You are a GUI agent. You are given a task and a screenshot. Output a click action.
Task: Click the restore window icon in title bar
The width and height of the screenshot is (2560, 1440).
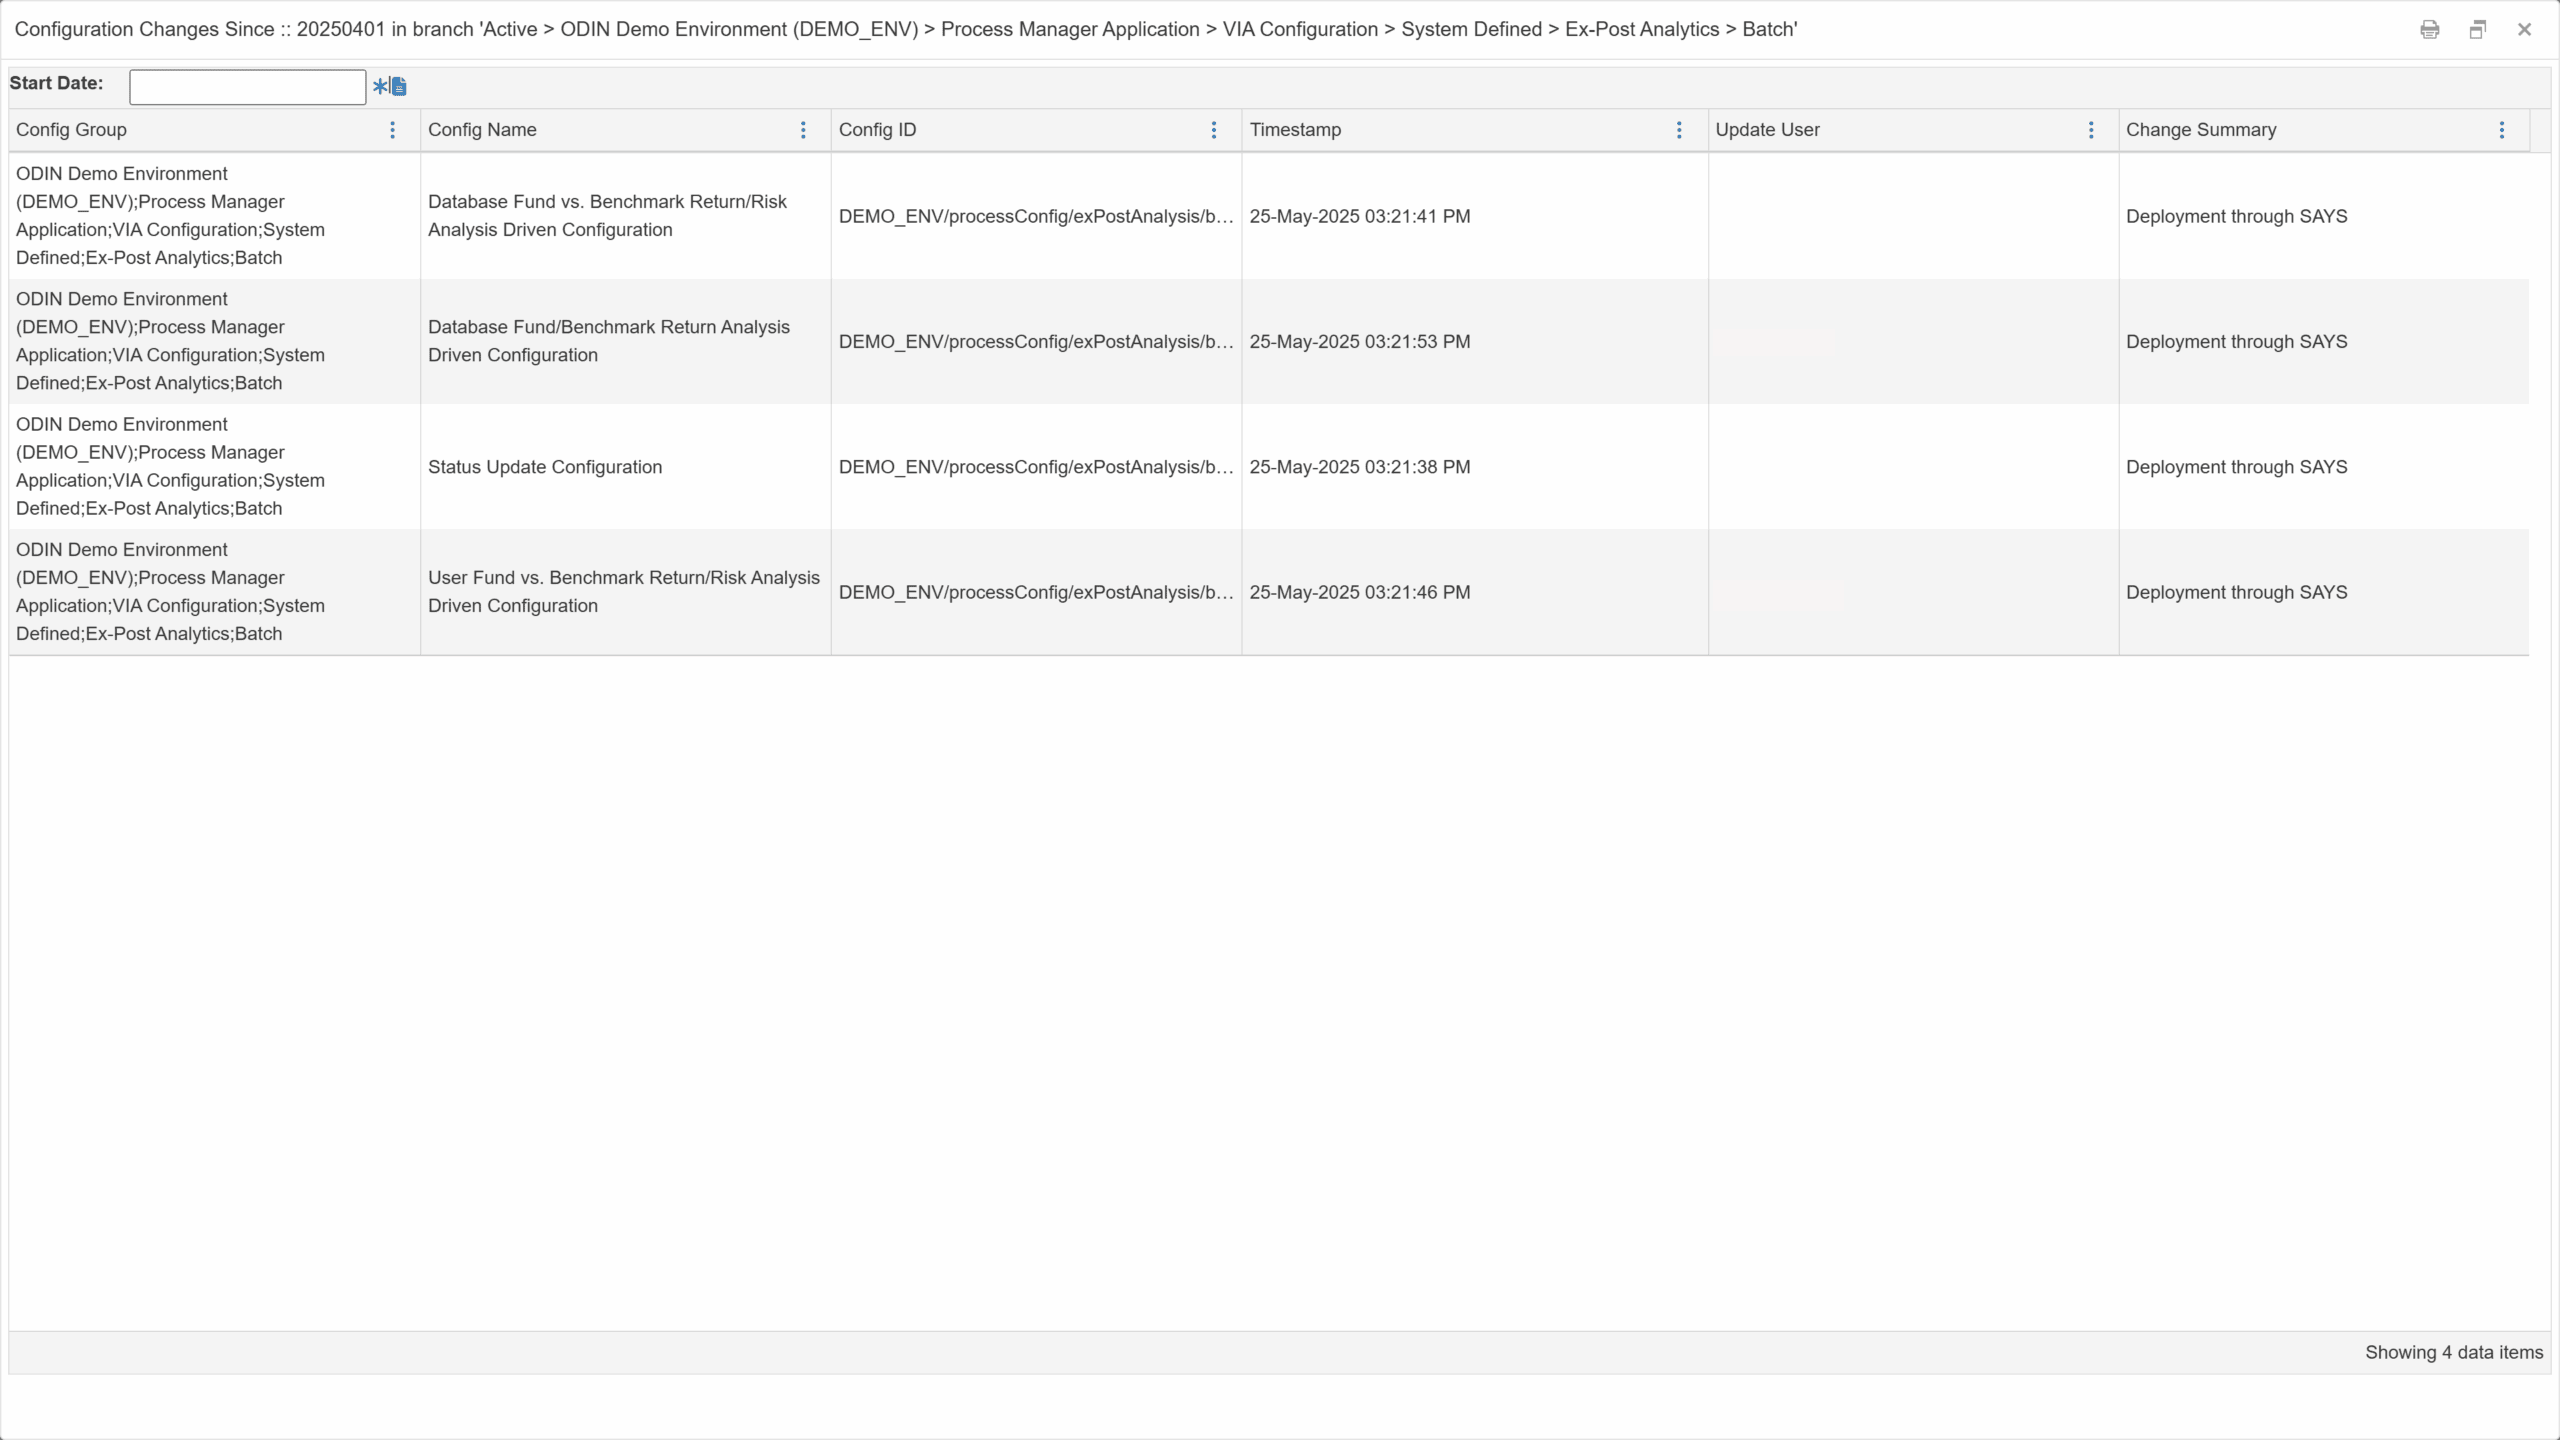point(2478,30)
